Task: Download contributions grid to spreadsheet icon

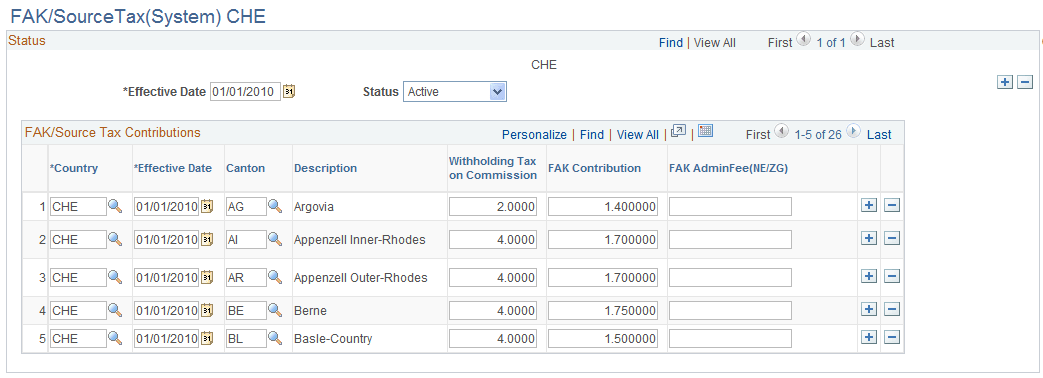Action: tap(706, 130)
